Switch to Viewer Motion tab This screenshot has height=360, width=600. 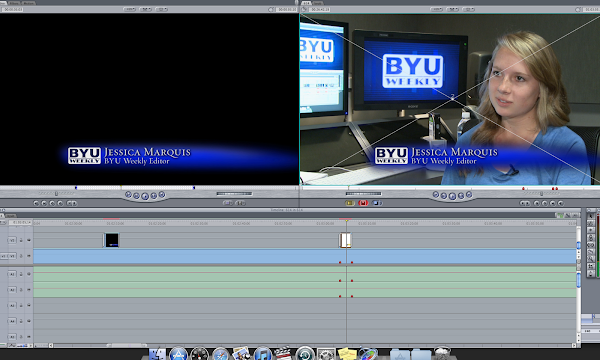tap(29, 3)
